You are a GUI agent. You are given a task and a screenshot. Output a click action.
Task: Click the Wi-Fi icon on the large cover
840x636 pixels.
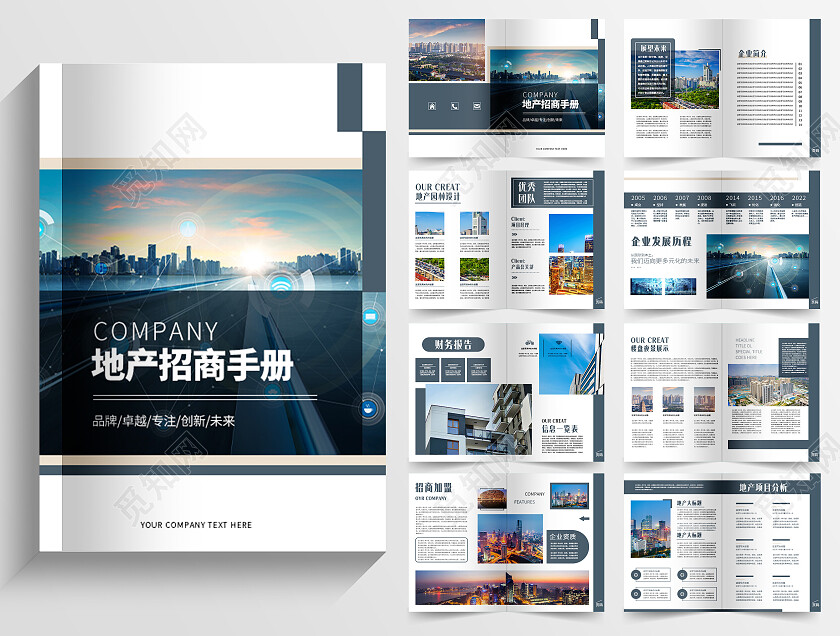[281, 285]
